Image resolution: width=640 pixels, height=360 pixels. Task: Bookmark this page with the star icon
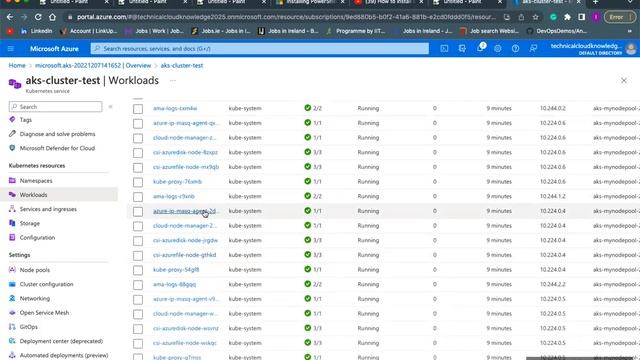click(x=536, y=17)
